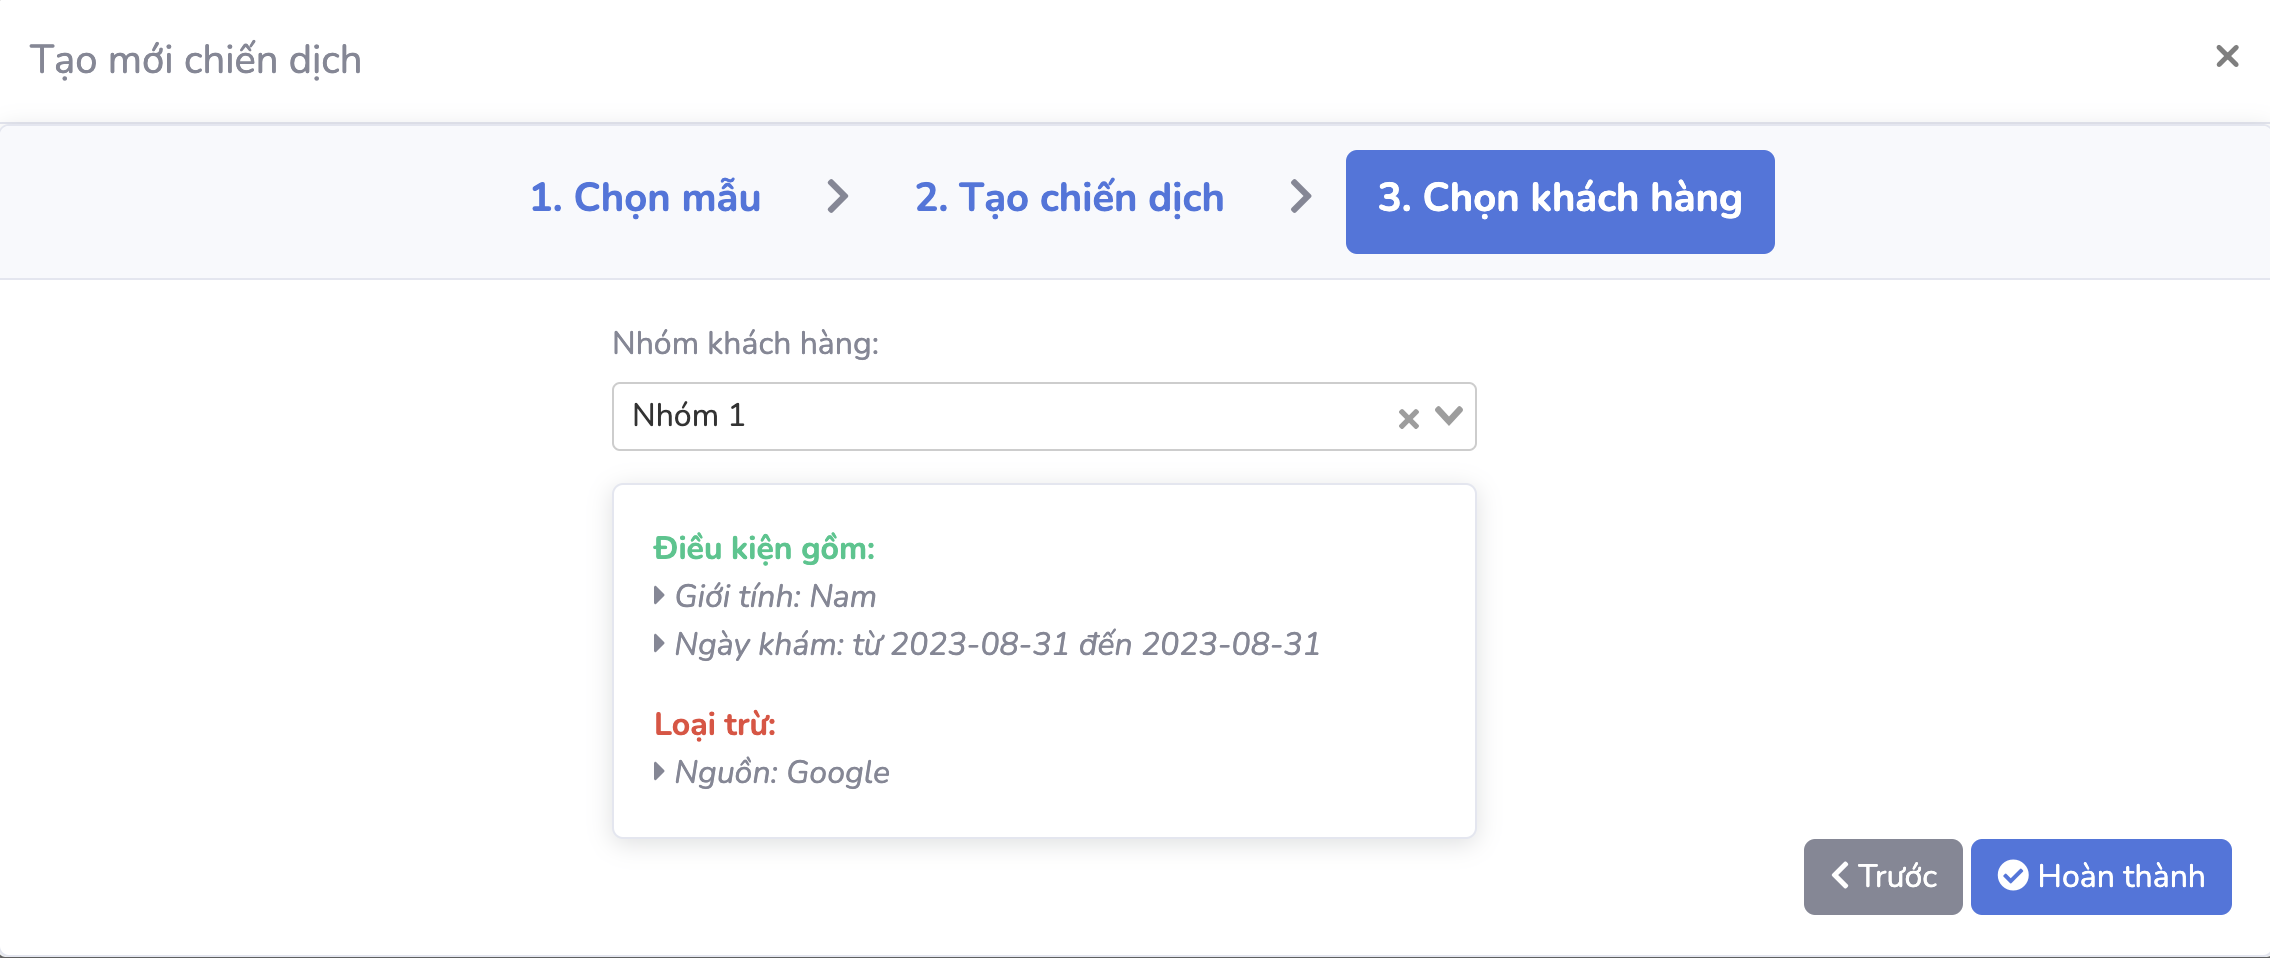2270x958 pixels.
Task: Click the checkmark icon in Hoàn thành
Action: pos(2012,876)
